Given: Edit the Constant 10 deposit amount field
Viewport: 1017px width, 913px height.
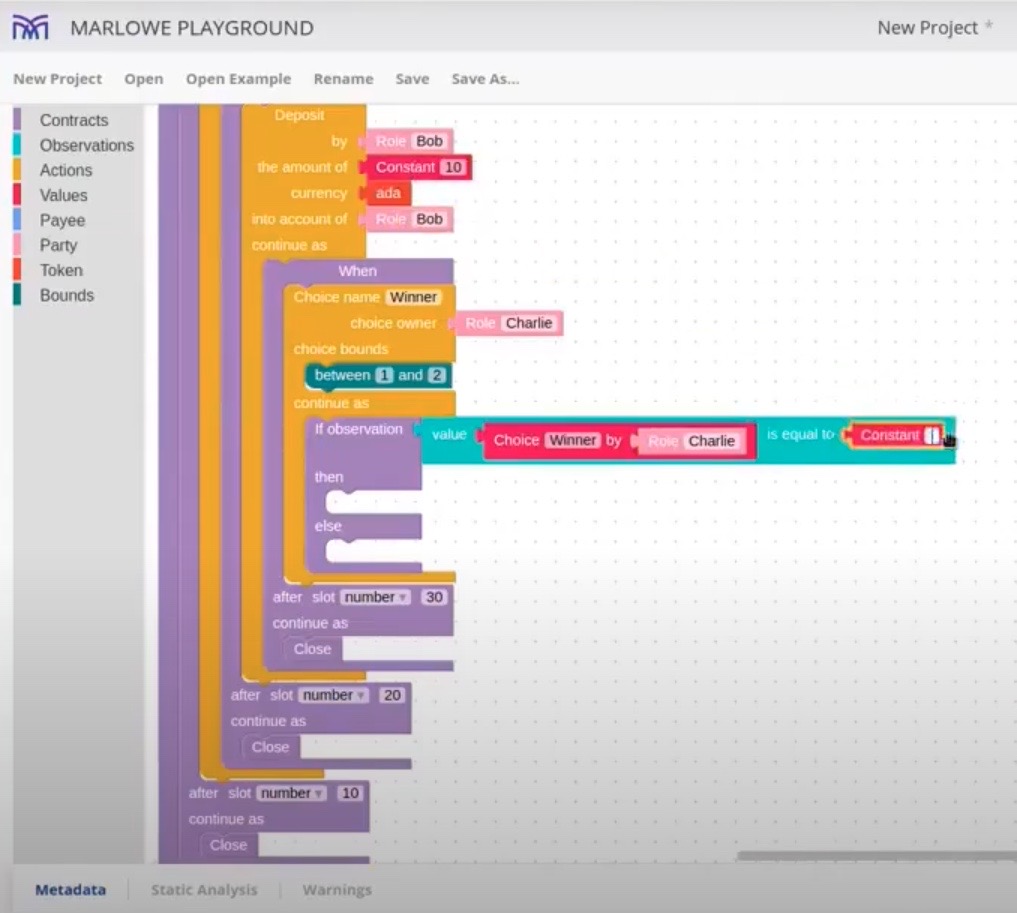Looking at the screenshot, I should (x=453, y=167).
